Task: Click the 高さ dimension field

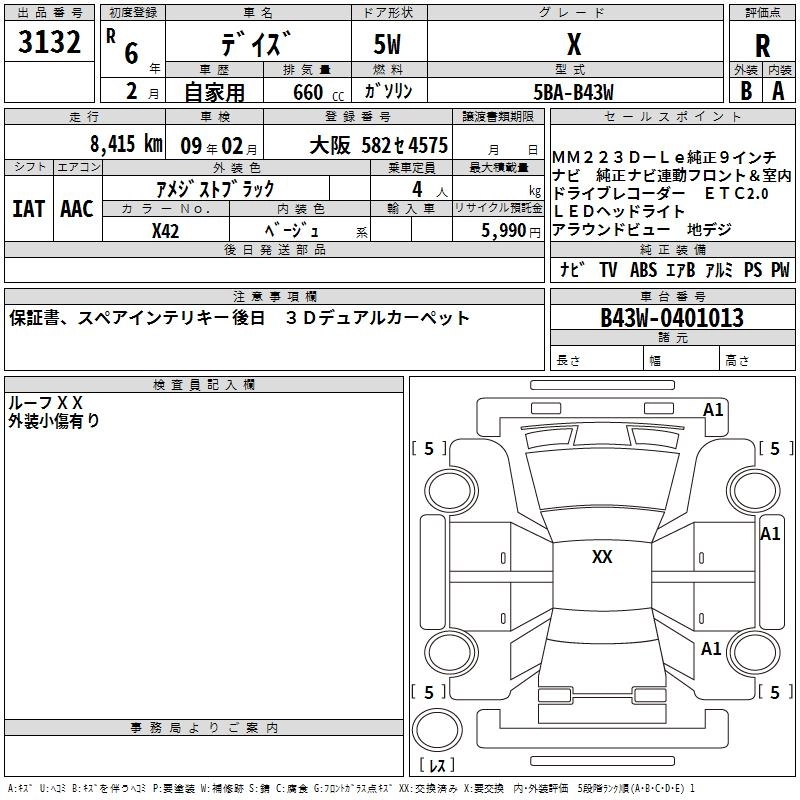Action: 758,360
